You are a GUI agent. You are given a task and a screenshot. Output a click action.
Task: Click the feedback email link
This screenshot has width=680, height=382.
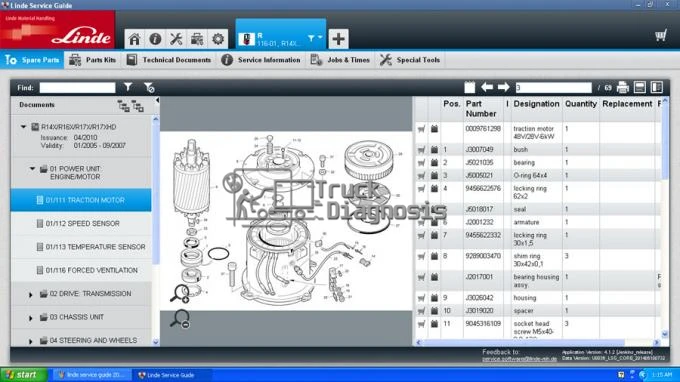(519, 359)
